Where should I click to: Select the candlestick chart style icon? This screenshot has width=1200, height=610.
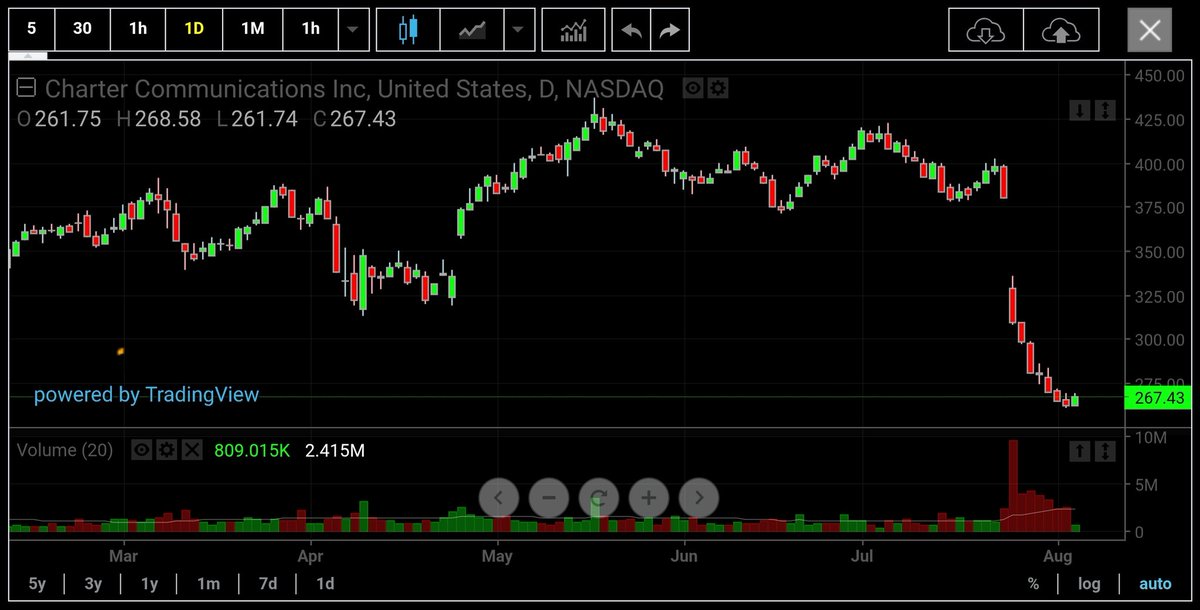[x=406, y=29]
